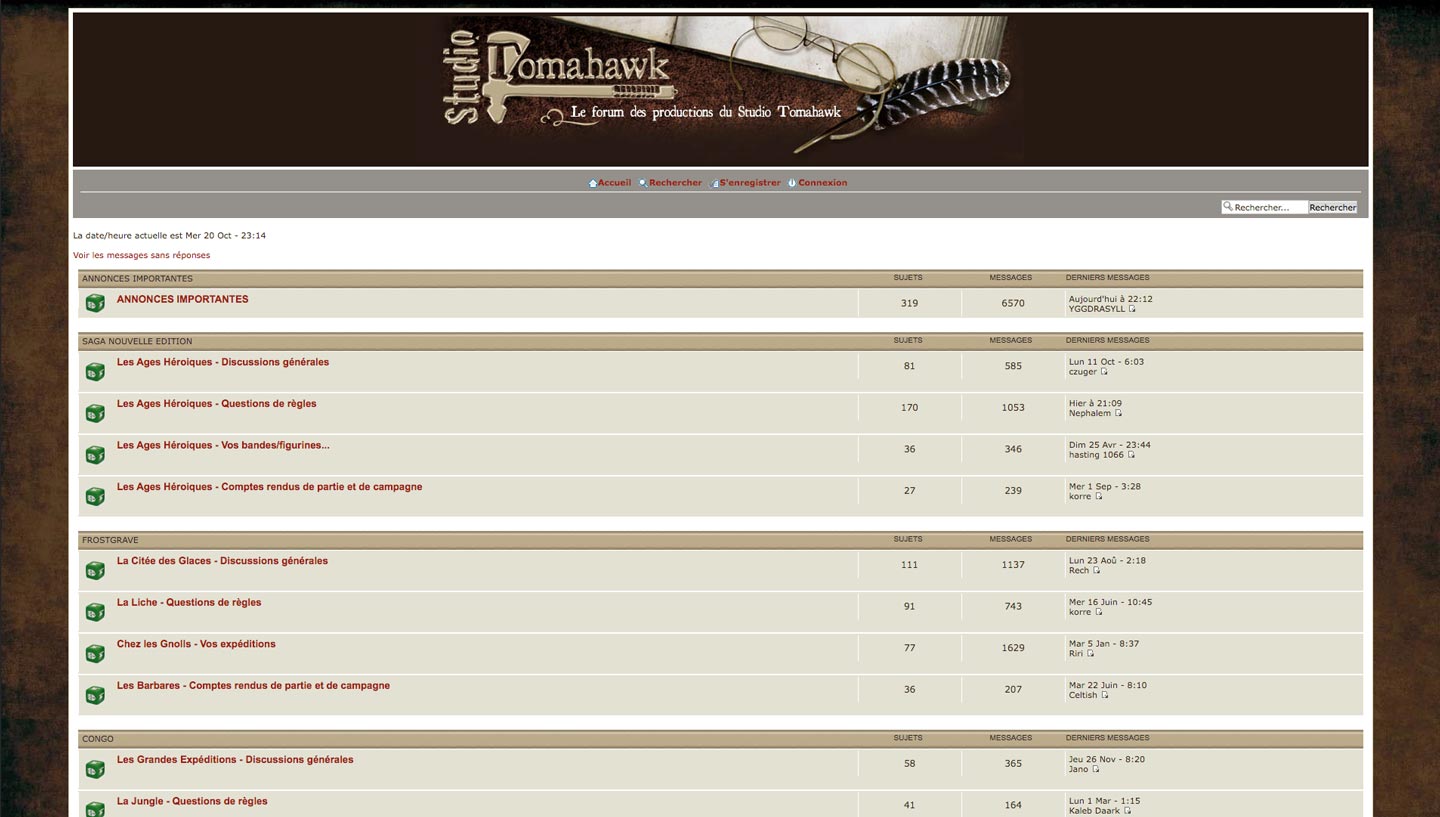Click the 6570 messages count

1013,304
